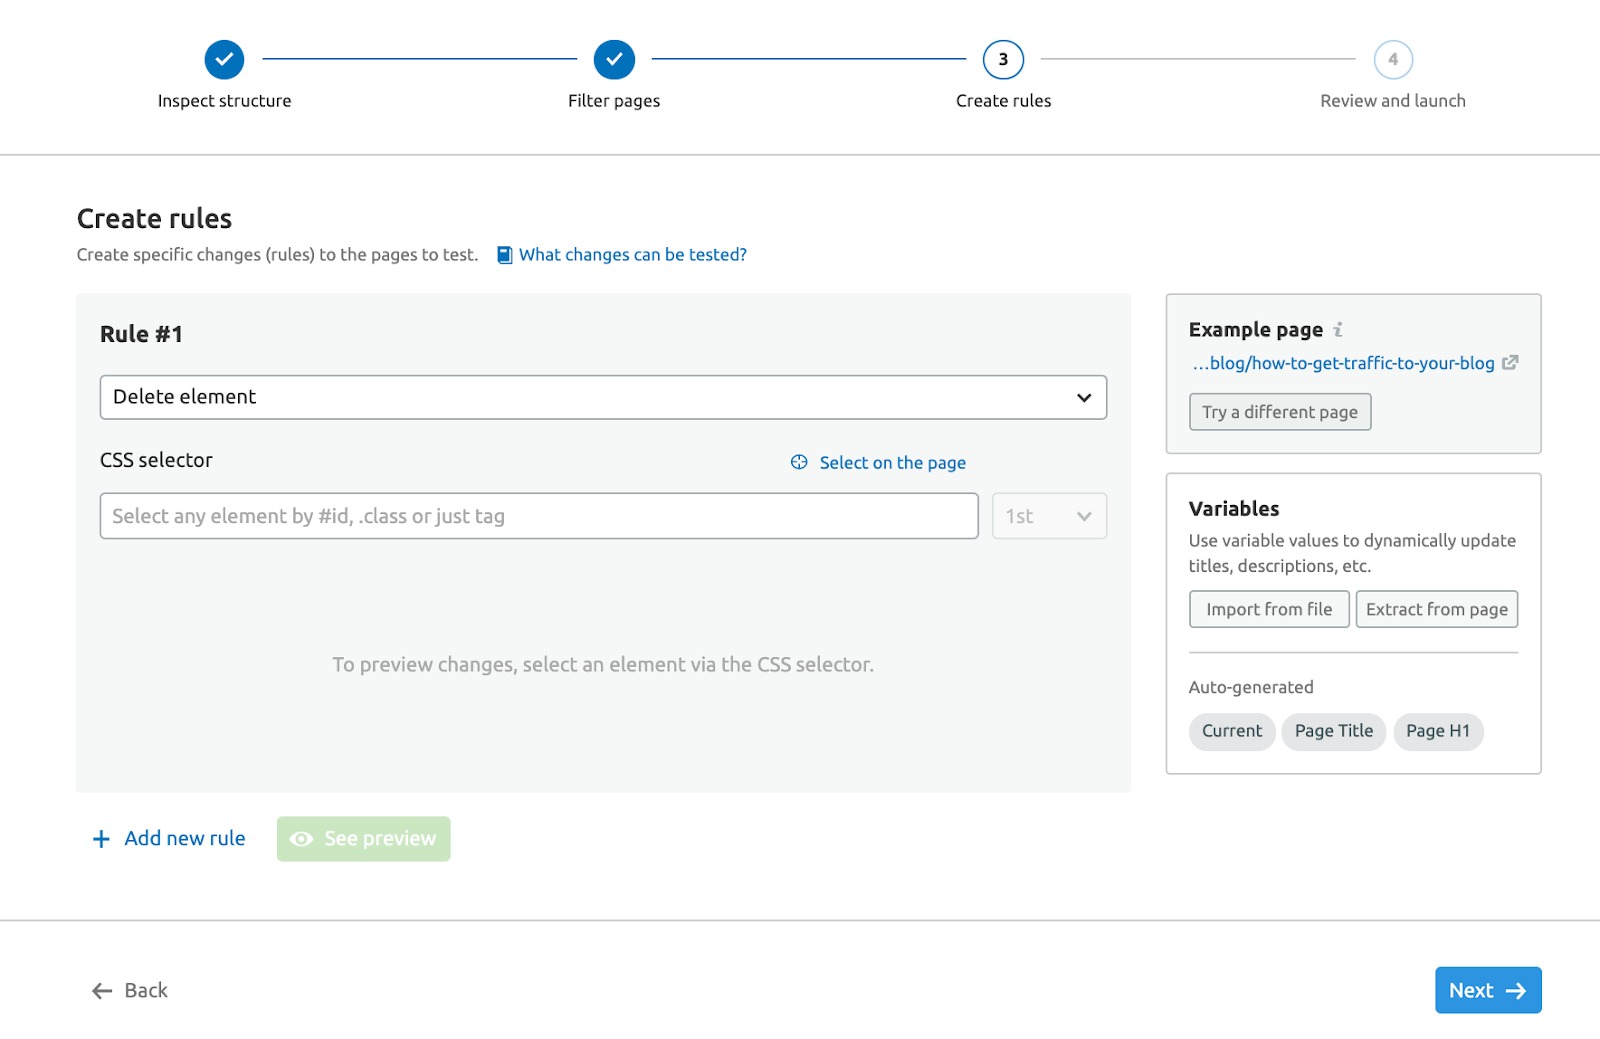The height and width of the screenshot is (1039, 1600).
Task: Click the Filter pages step checkmark icon
Action: pyautogui.click(x=614, y=59)
